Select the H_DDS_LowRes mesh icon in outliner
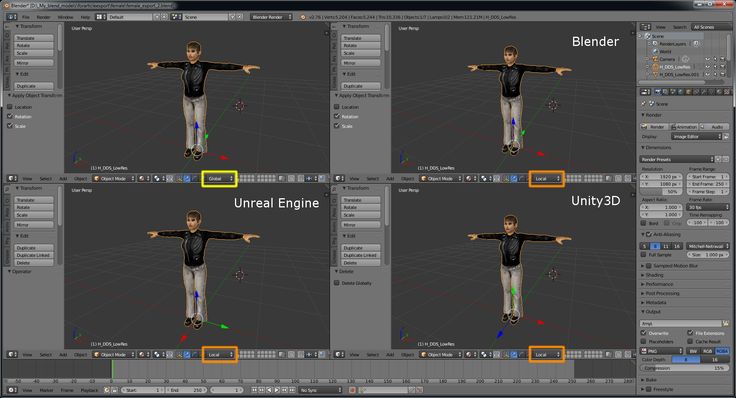Image resolution: width=736 pixels, height=398 pixels. pyautogui.click(x=655, y=67)
